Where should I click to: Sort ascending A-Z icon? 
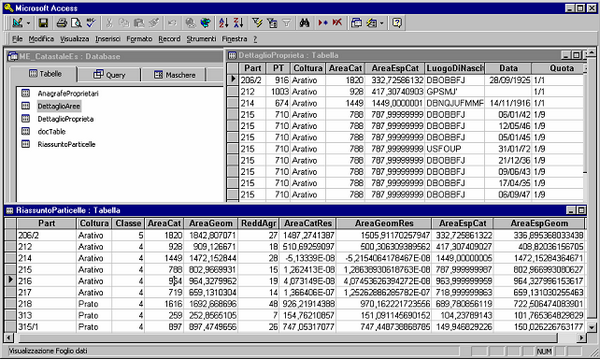223,23
